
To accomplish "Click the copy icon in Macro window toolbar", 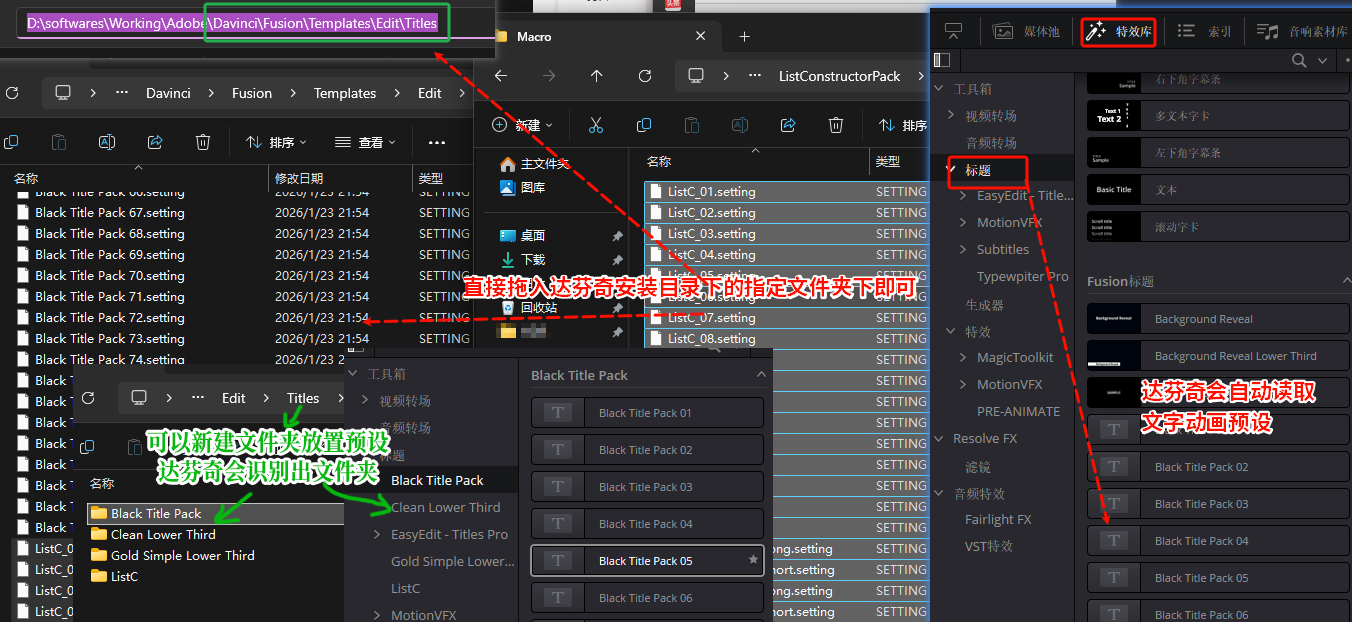I will pyautogui.click(x=644, y=125).
